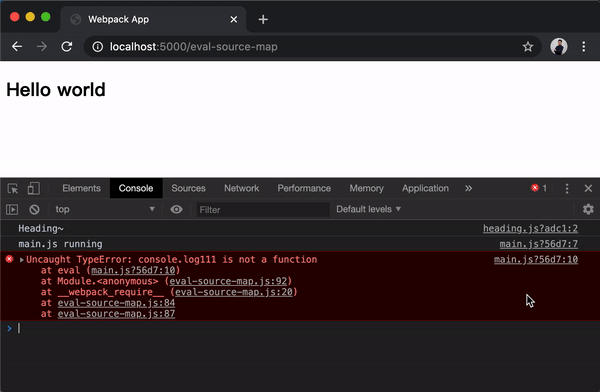Switch to the Application panel
600x392 pixels.
pos(425,188)
